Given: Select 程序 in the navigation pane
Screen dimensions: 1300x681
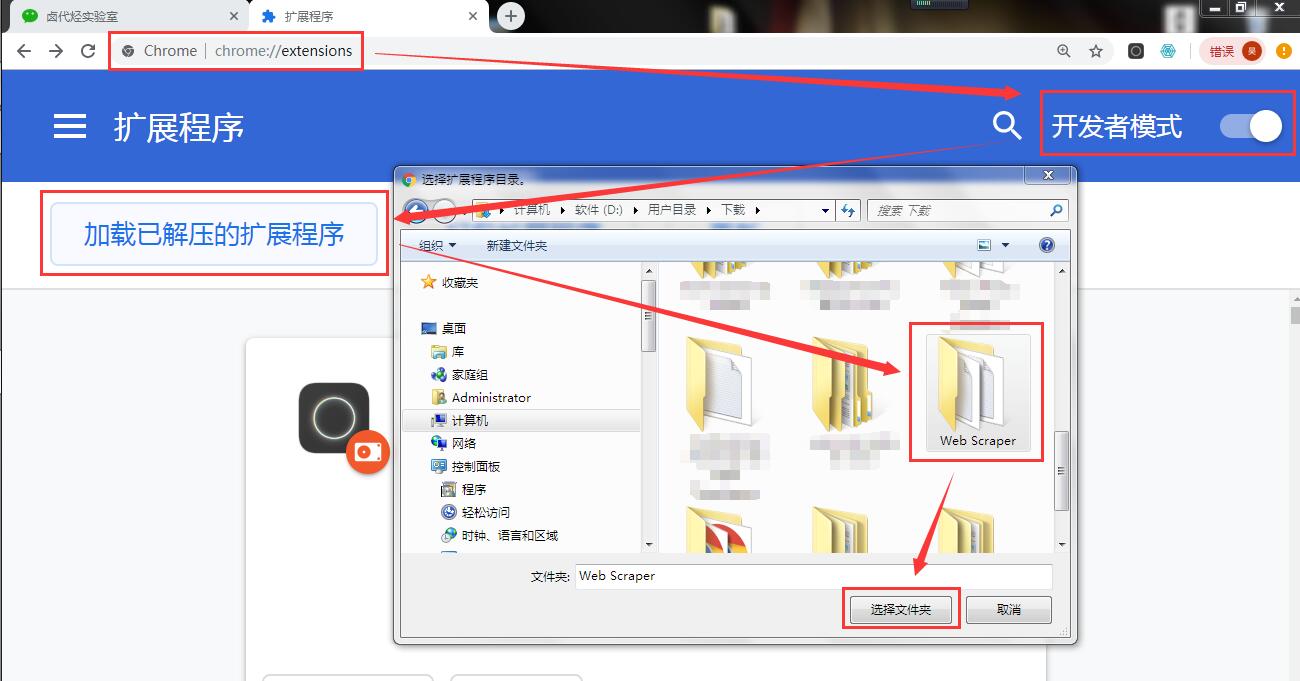Looking at the screenshot, I should click(464, 489).
